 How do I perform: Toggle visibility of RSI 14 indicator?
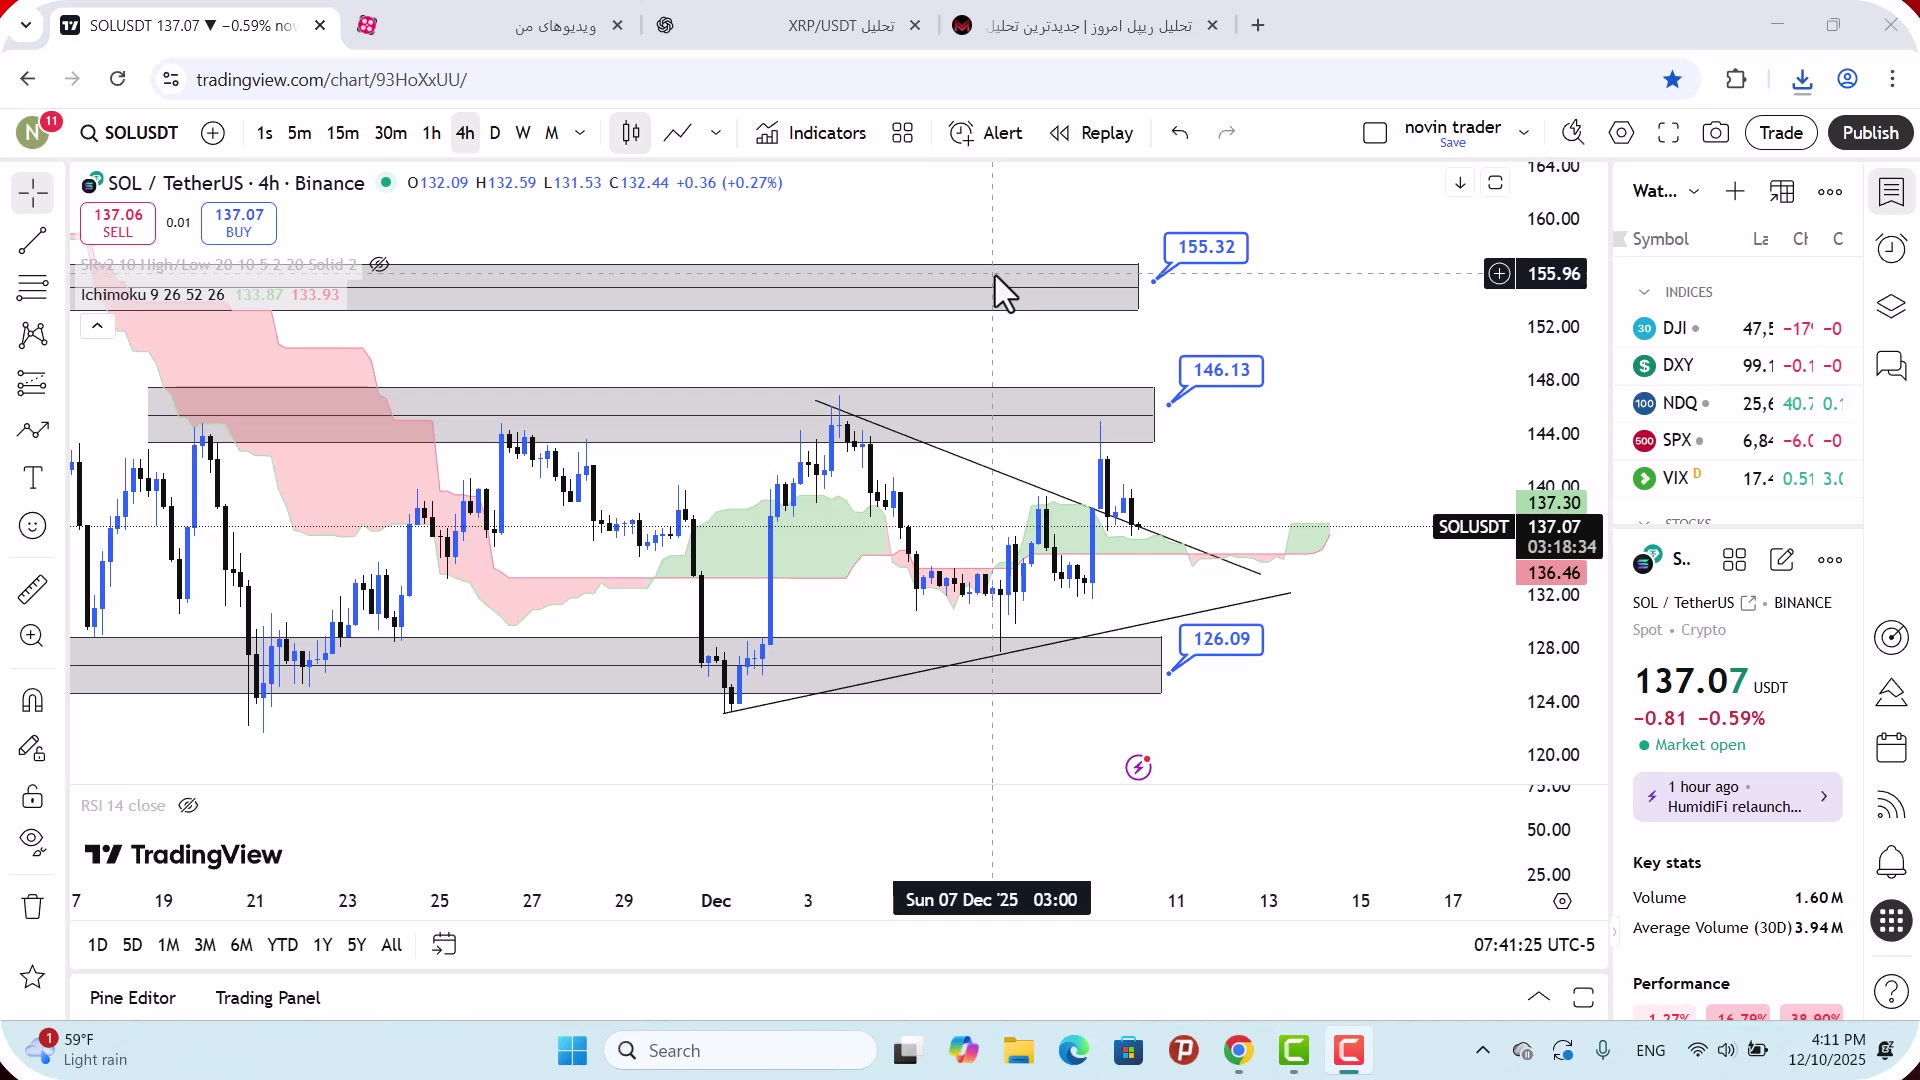pyautogui.click(x=188, y=806)
